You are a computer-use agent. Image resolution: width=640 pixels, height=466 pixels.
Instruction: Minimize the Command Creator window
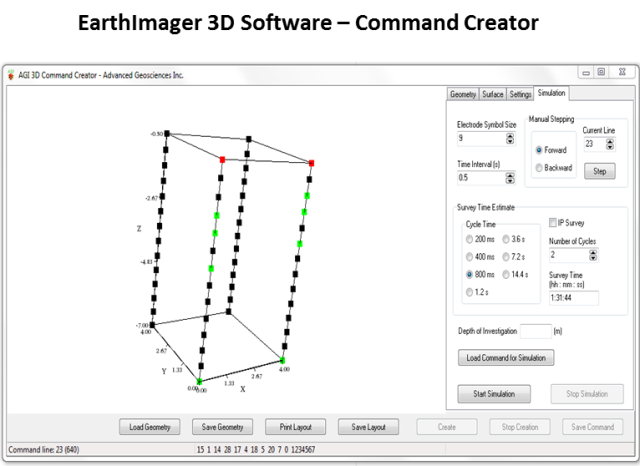[586, 73]
